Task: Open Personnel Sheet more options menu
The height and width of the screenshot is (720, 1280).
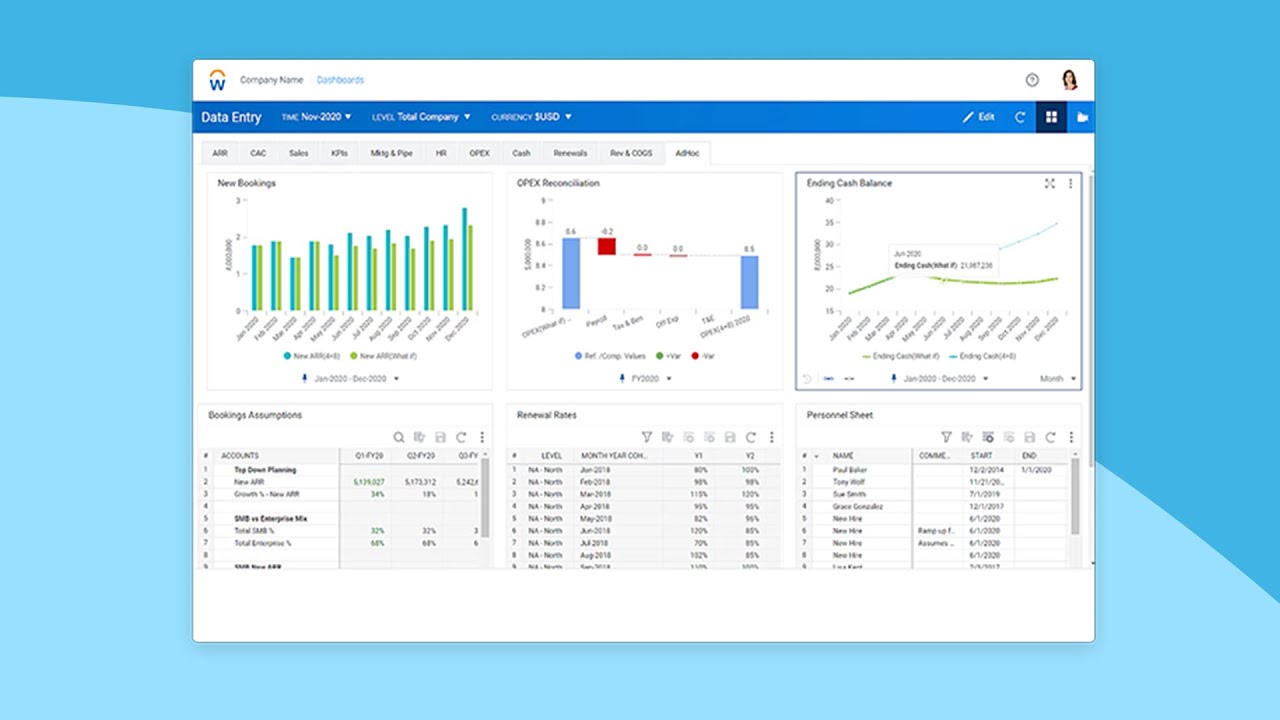Action: pos(1071,437)
